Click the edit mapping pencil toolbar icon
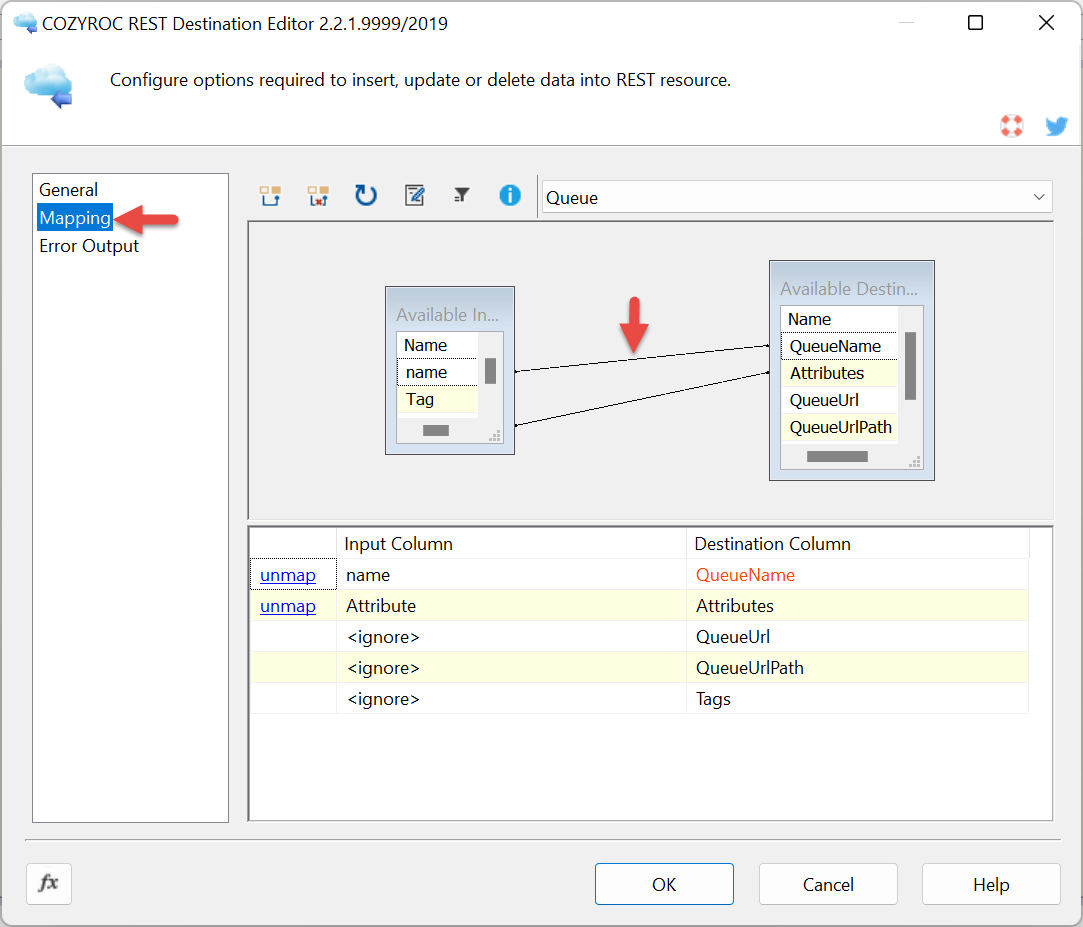The height and width of the screenshot is (927, 1083). tap(414, 196)
